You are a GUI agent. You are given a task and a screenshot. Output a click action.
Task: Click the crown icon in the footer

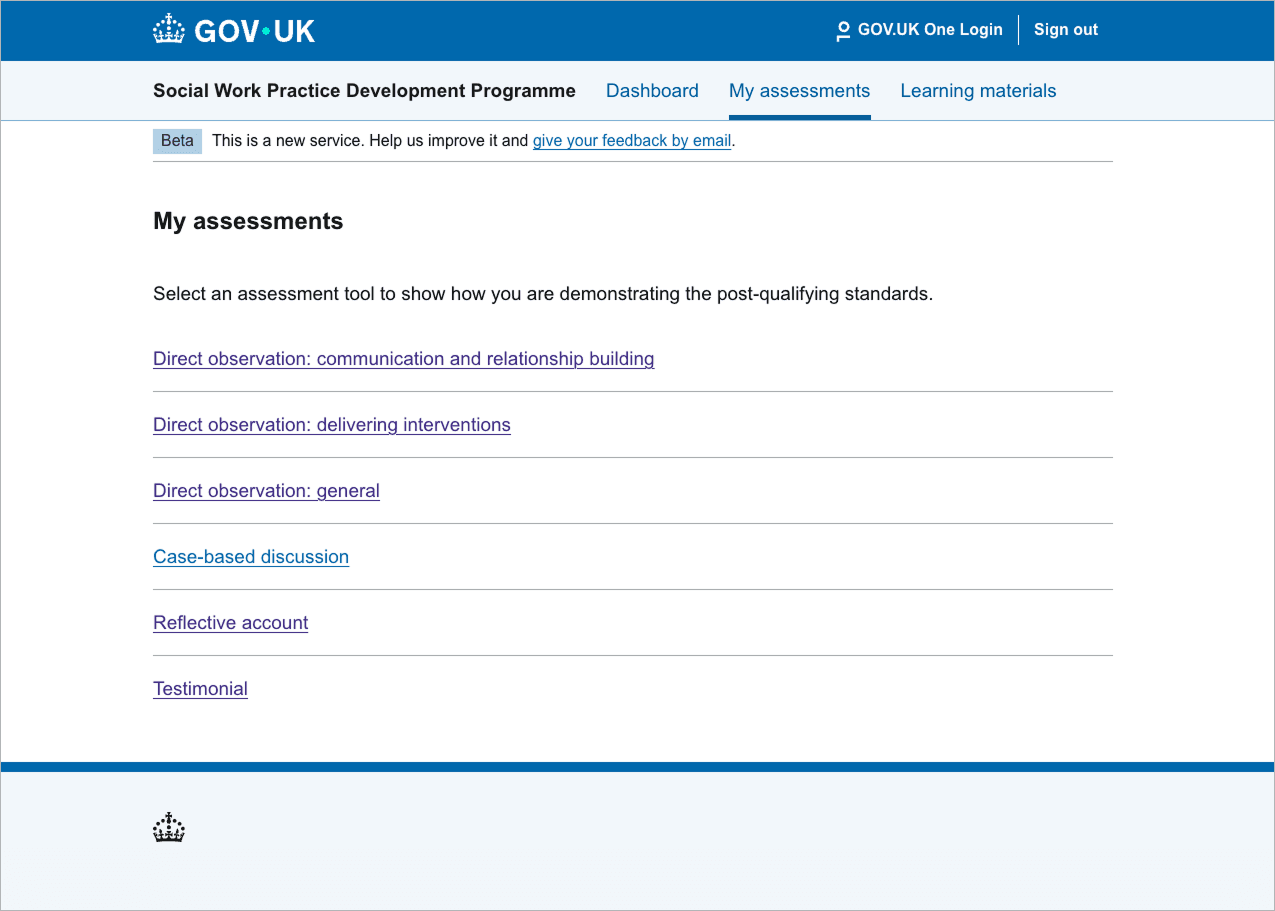(x=168, y=827)
